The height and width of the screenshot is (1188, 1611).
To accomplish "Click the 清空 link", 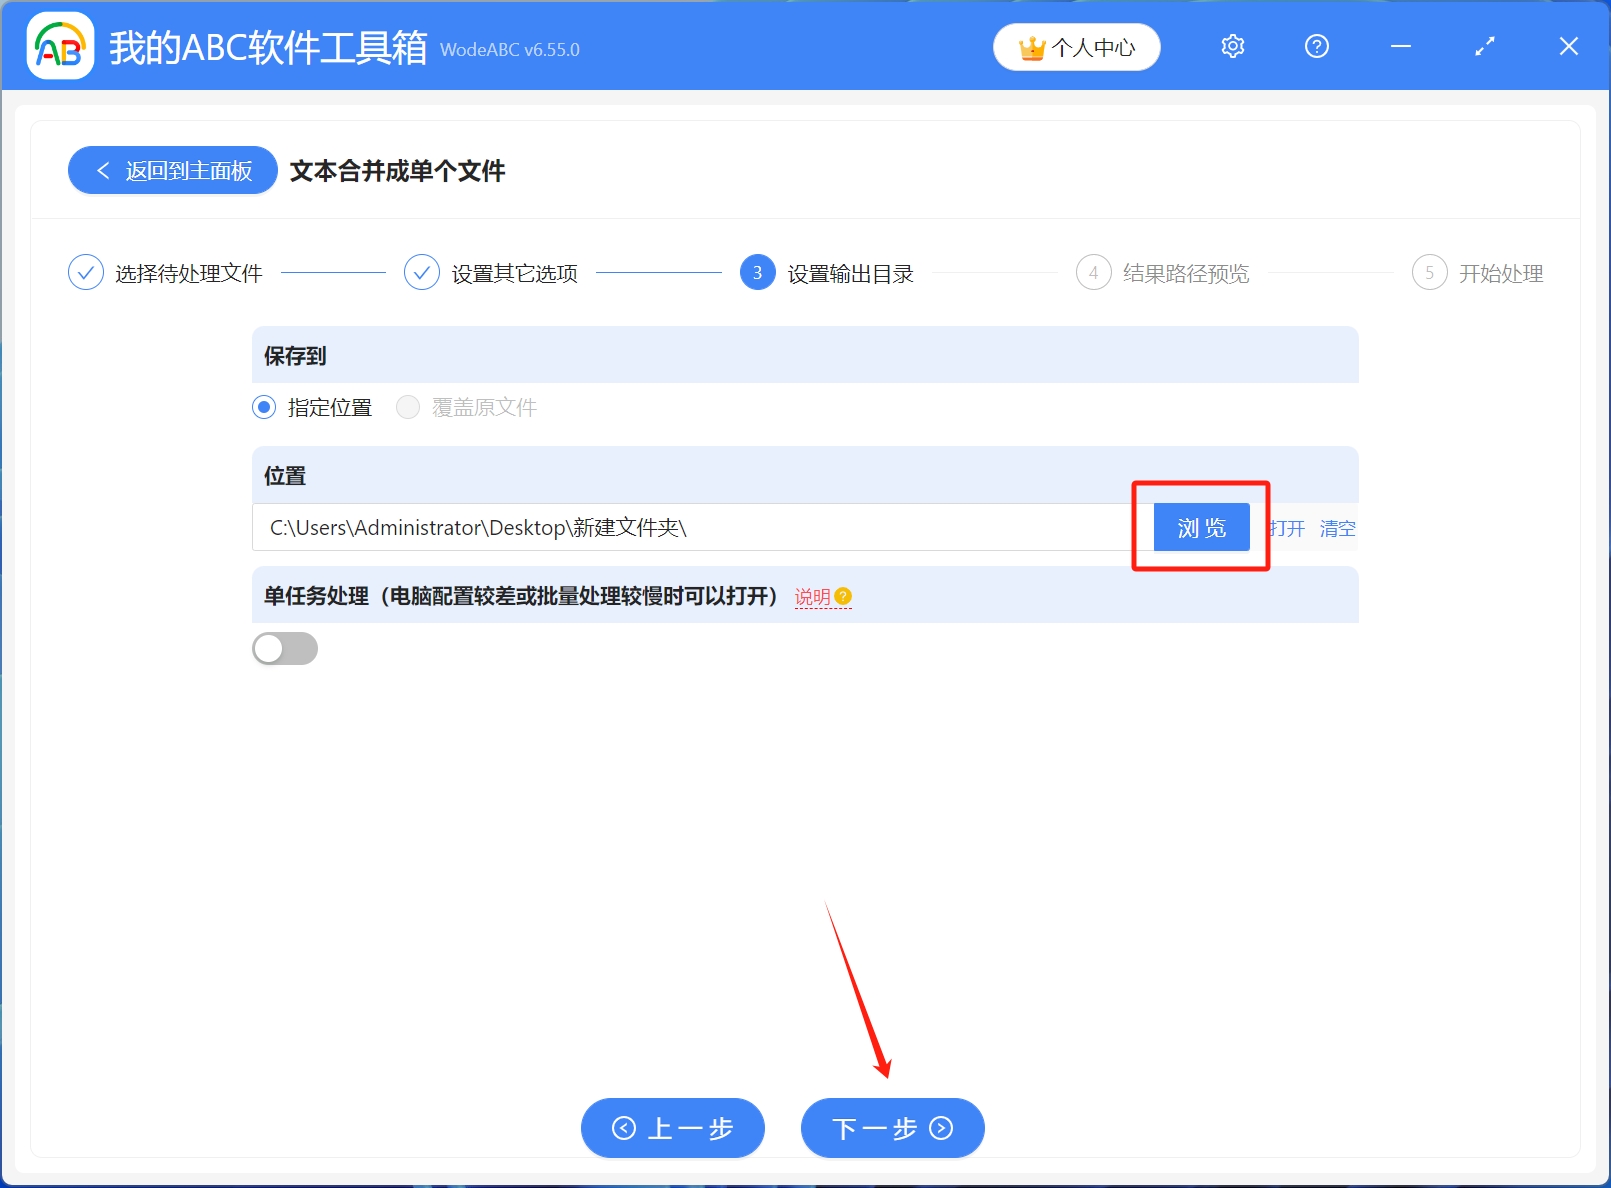I will tap(1338, 528).
